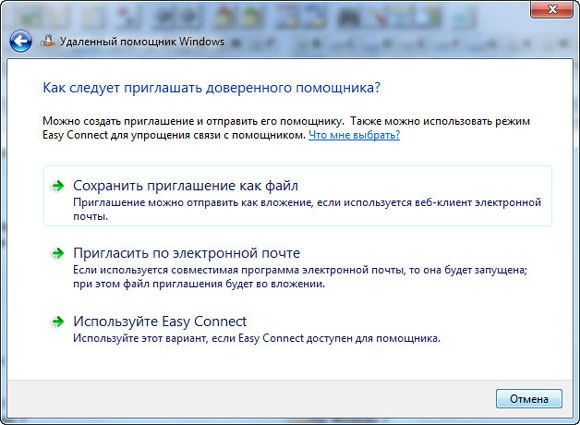This screenshot has height=425, width=580.
Task: Click green arrow beside Используйте Easy Connect
Action: (58, 321)
